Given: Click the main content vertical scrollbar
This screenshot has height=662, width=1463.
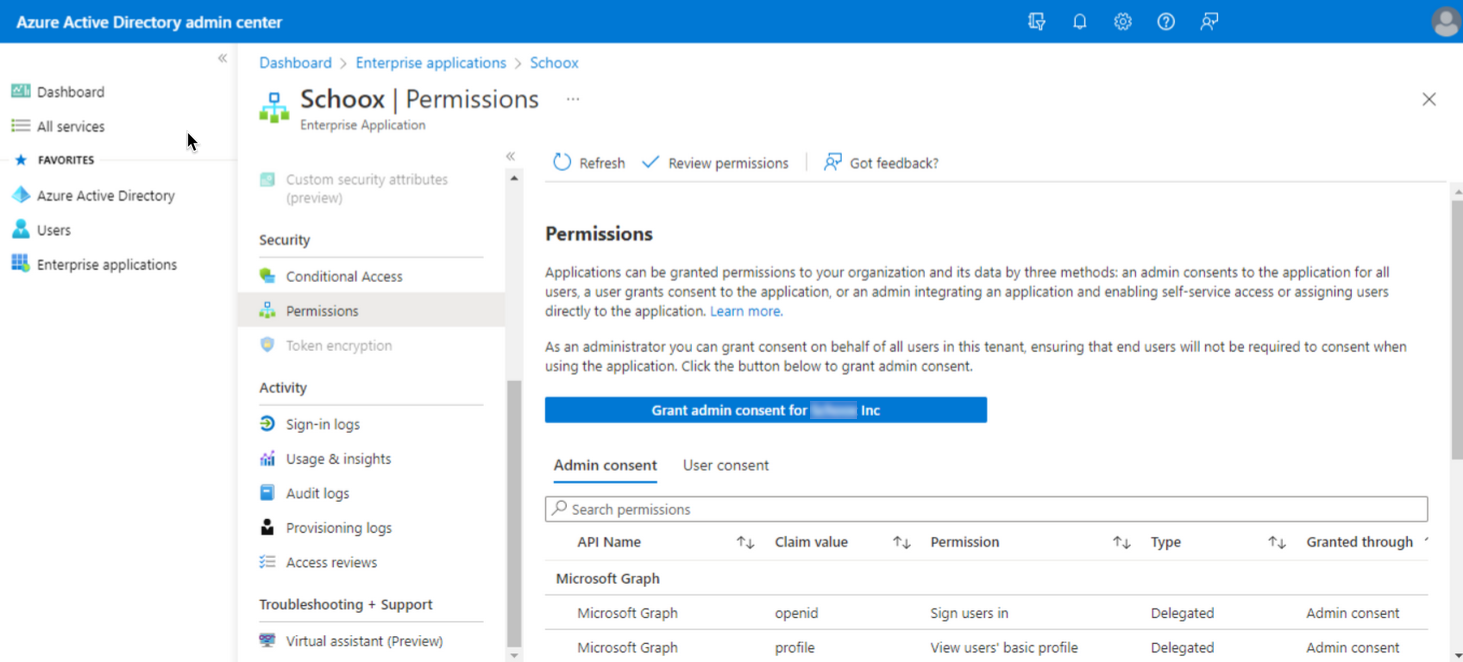Looking at the screenshot, I should [1456, 330].
